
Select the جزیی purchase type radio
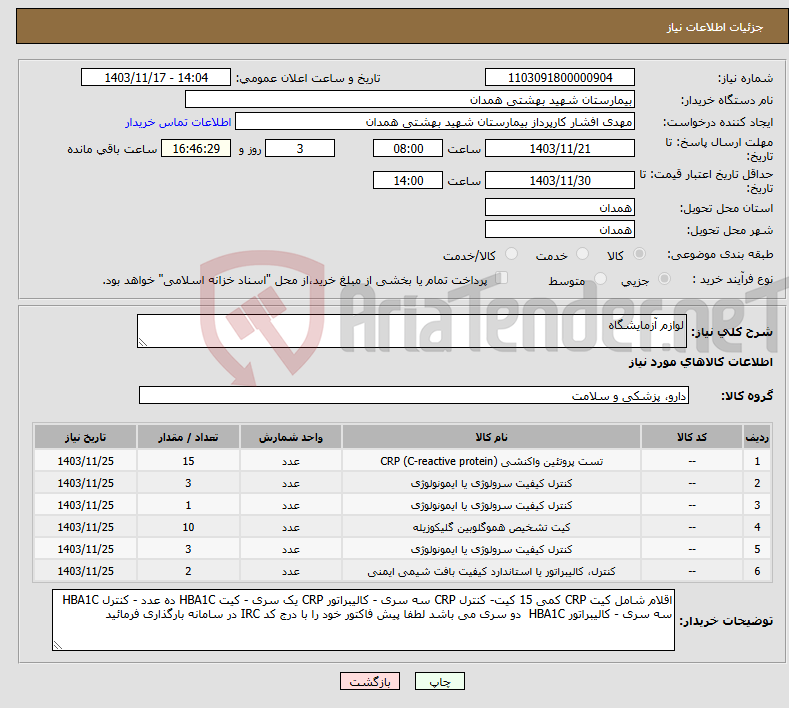point(664,278)
